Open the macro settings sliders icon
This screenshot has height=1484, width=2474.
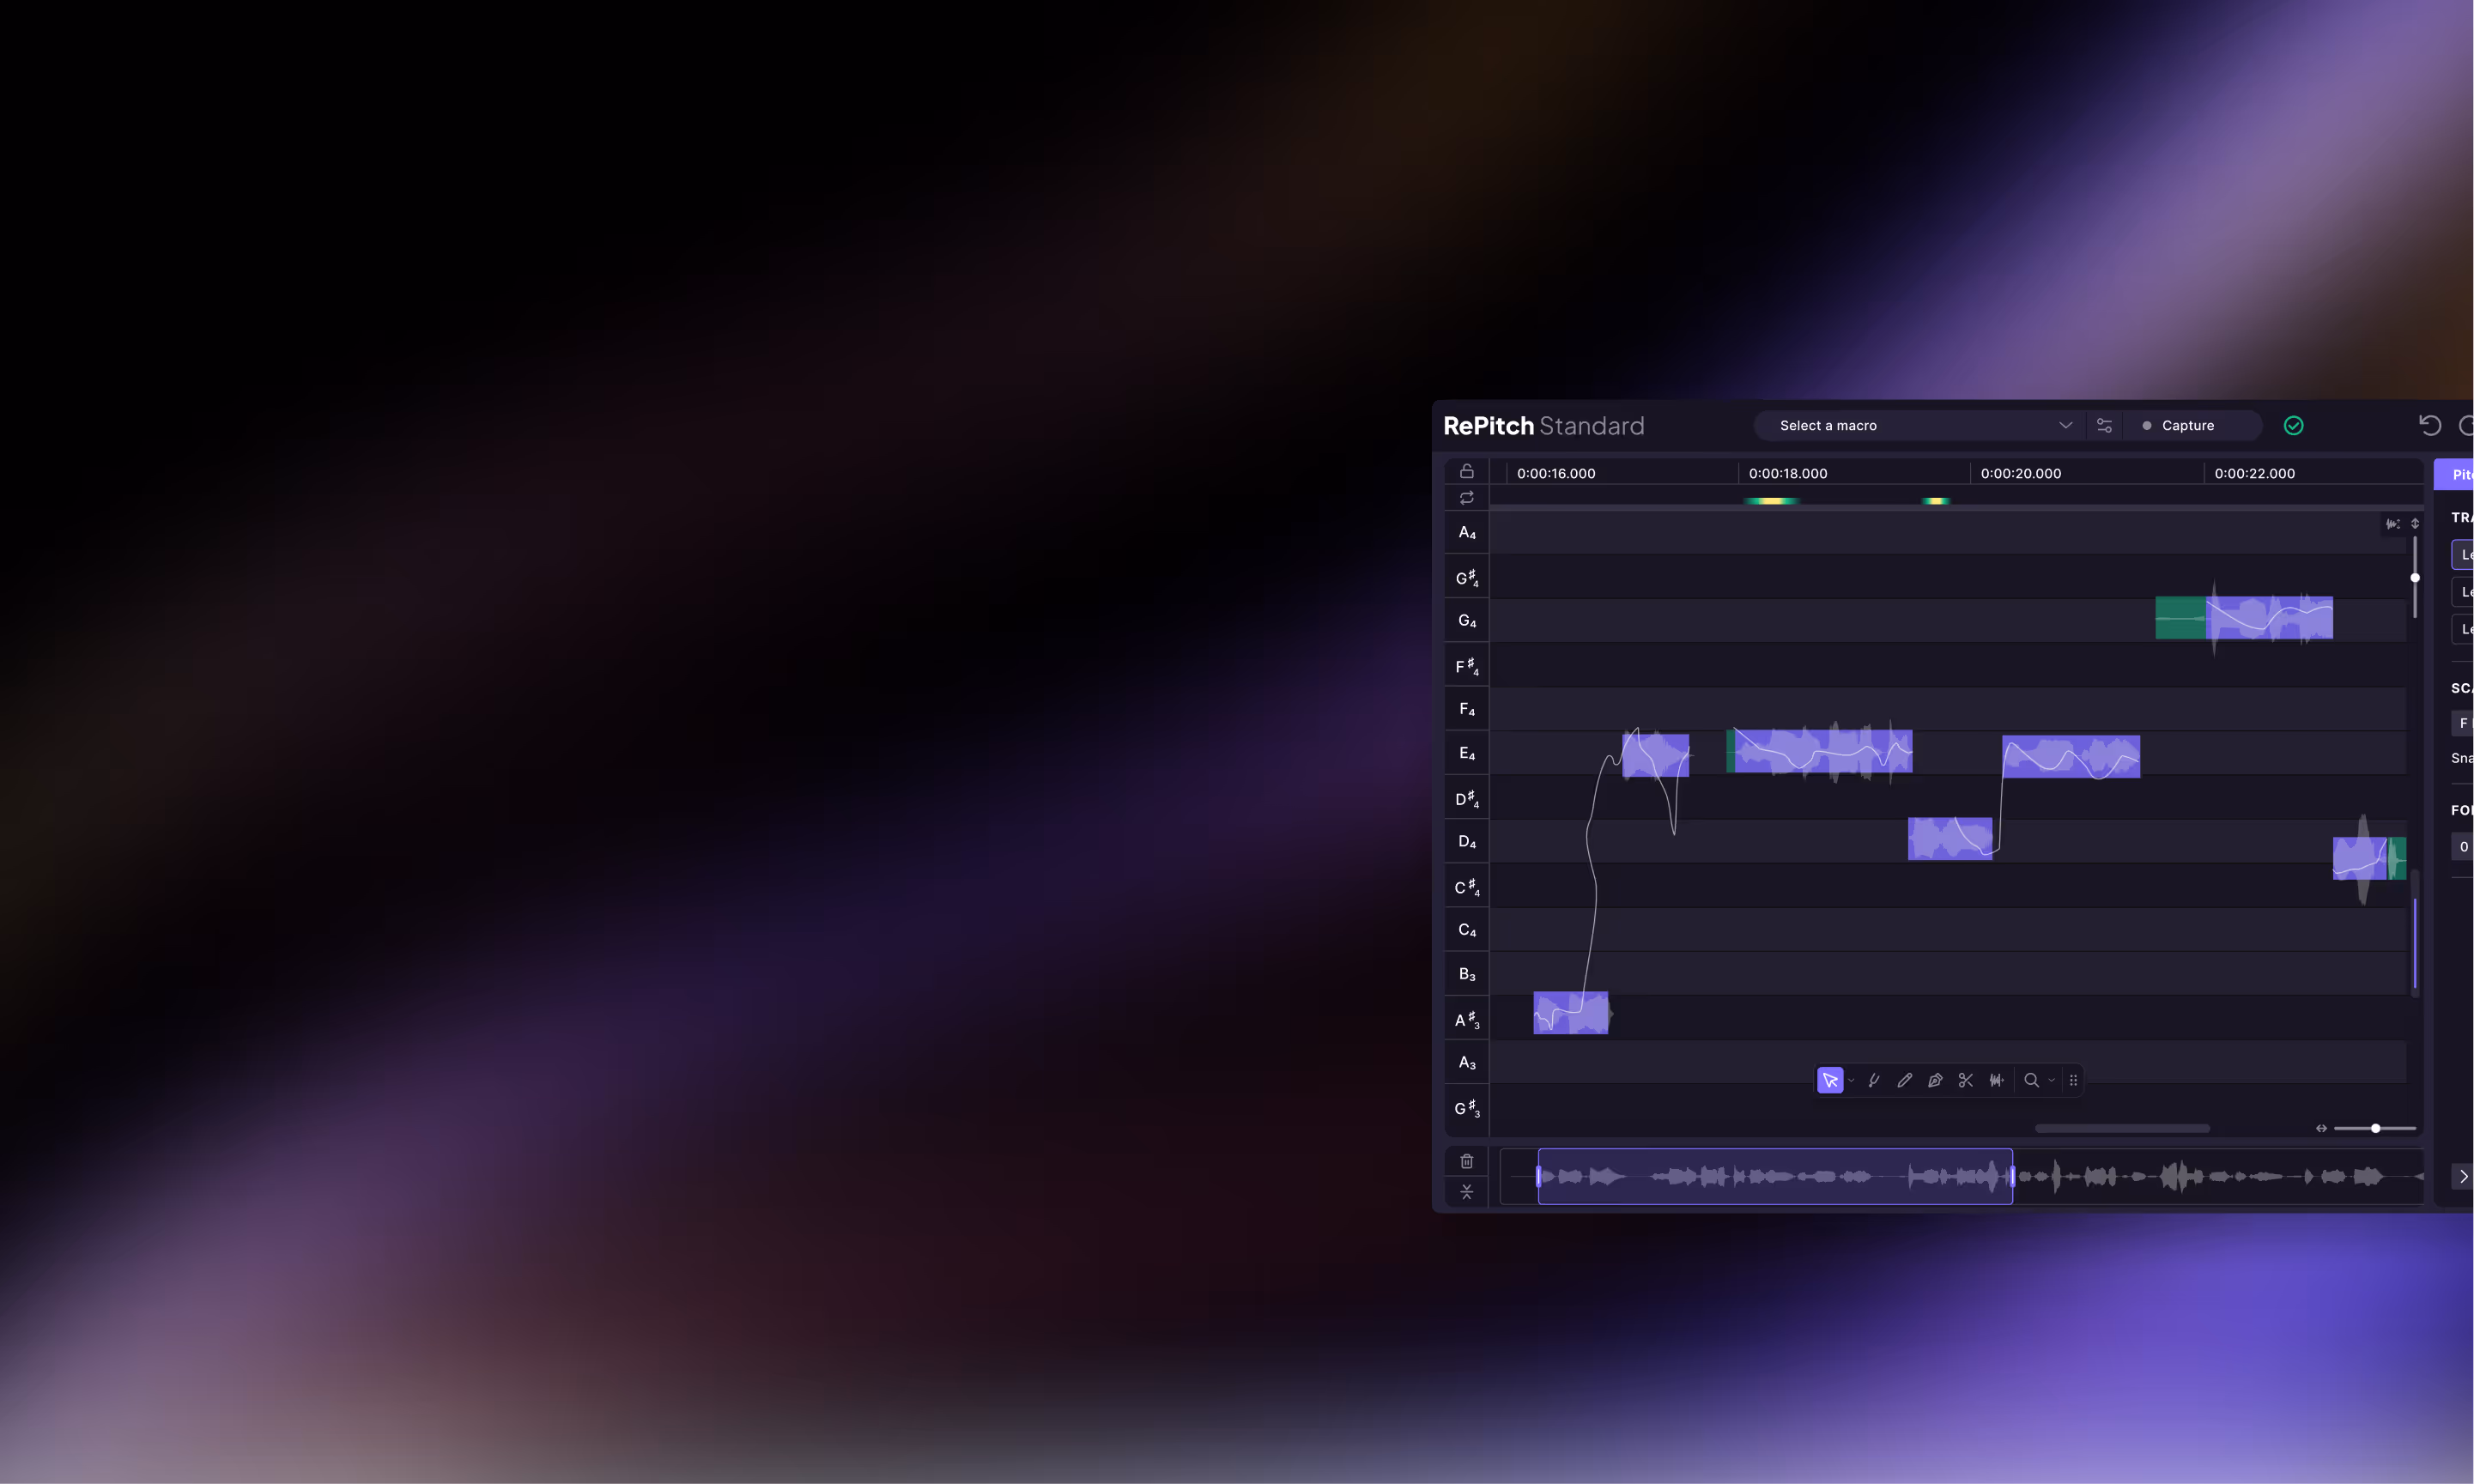[x=2104, y=425]
